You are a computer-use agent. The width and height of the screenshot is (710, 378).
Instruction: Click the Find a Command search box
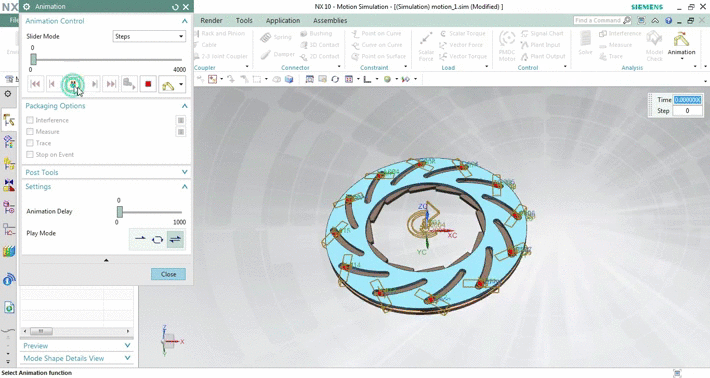[x=602, y=20]
